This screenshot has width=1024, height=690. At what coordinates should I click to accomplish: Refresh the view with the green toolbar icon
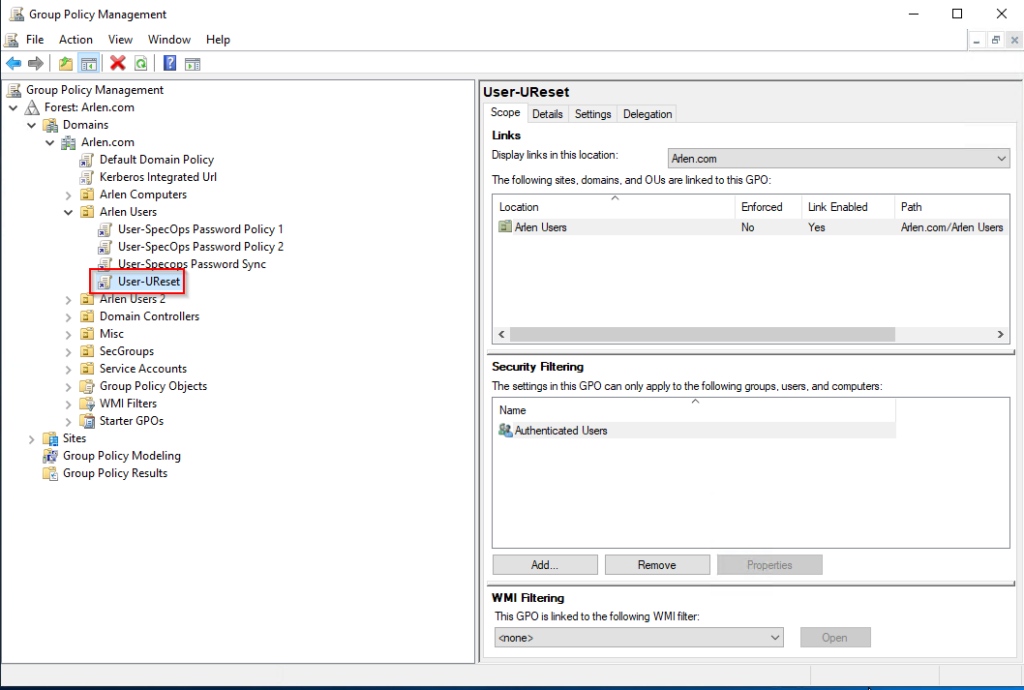[140, 63]
